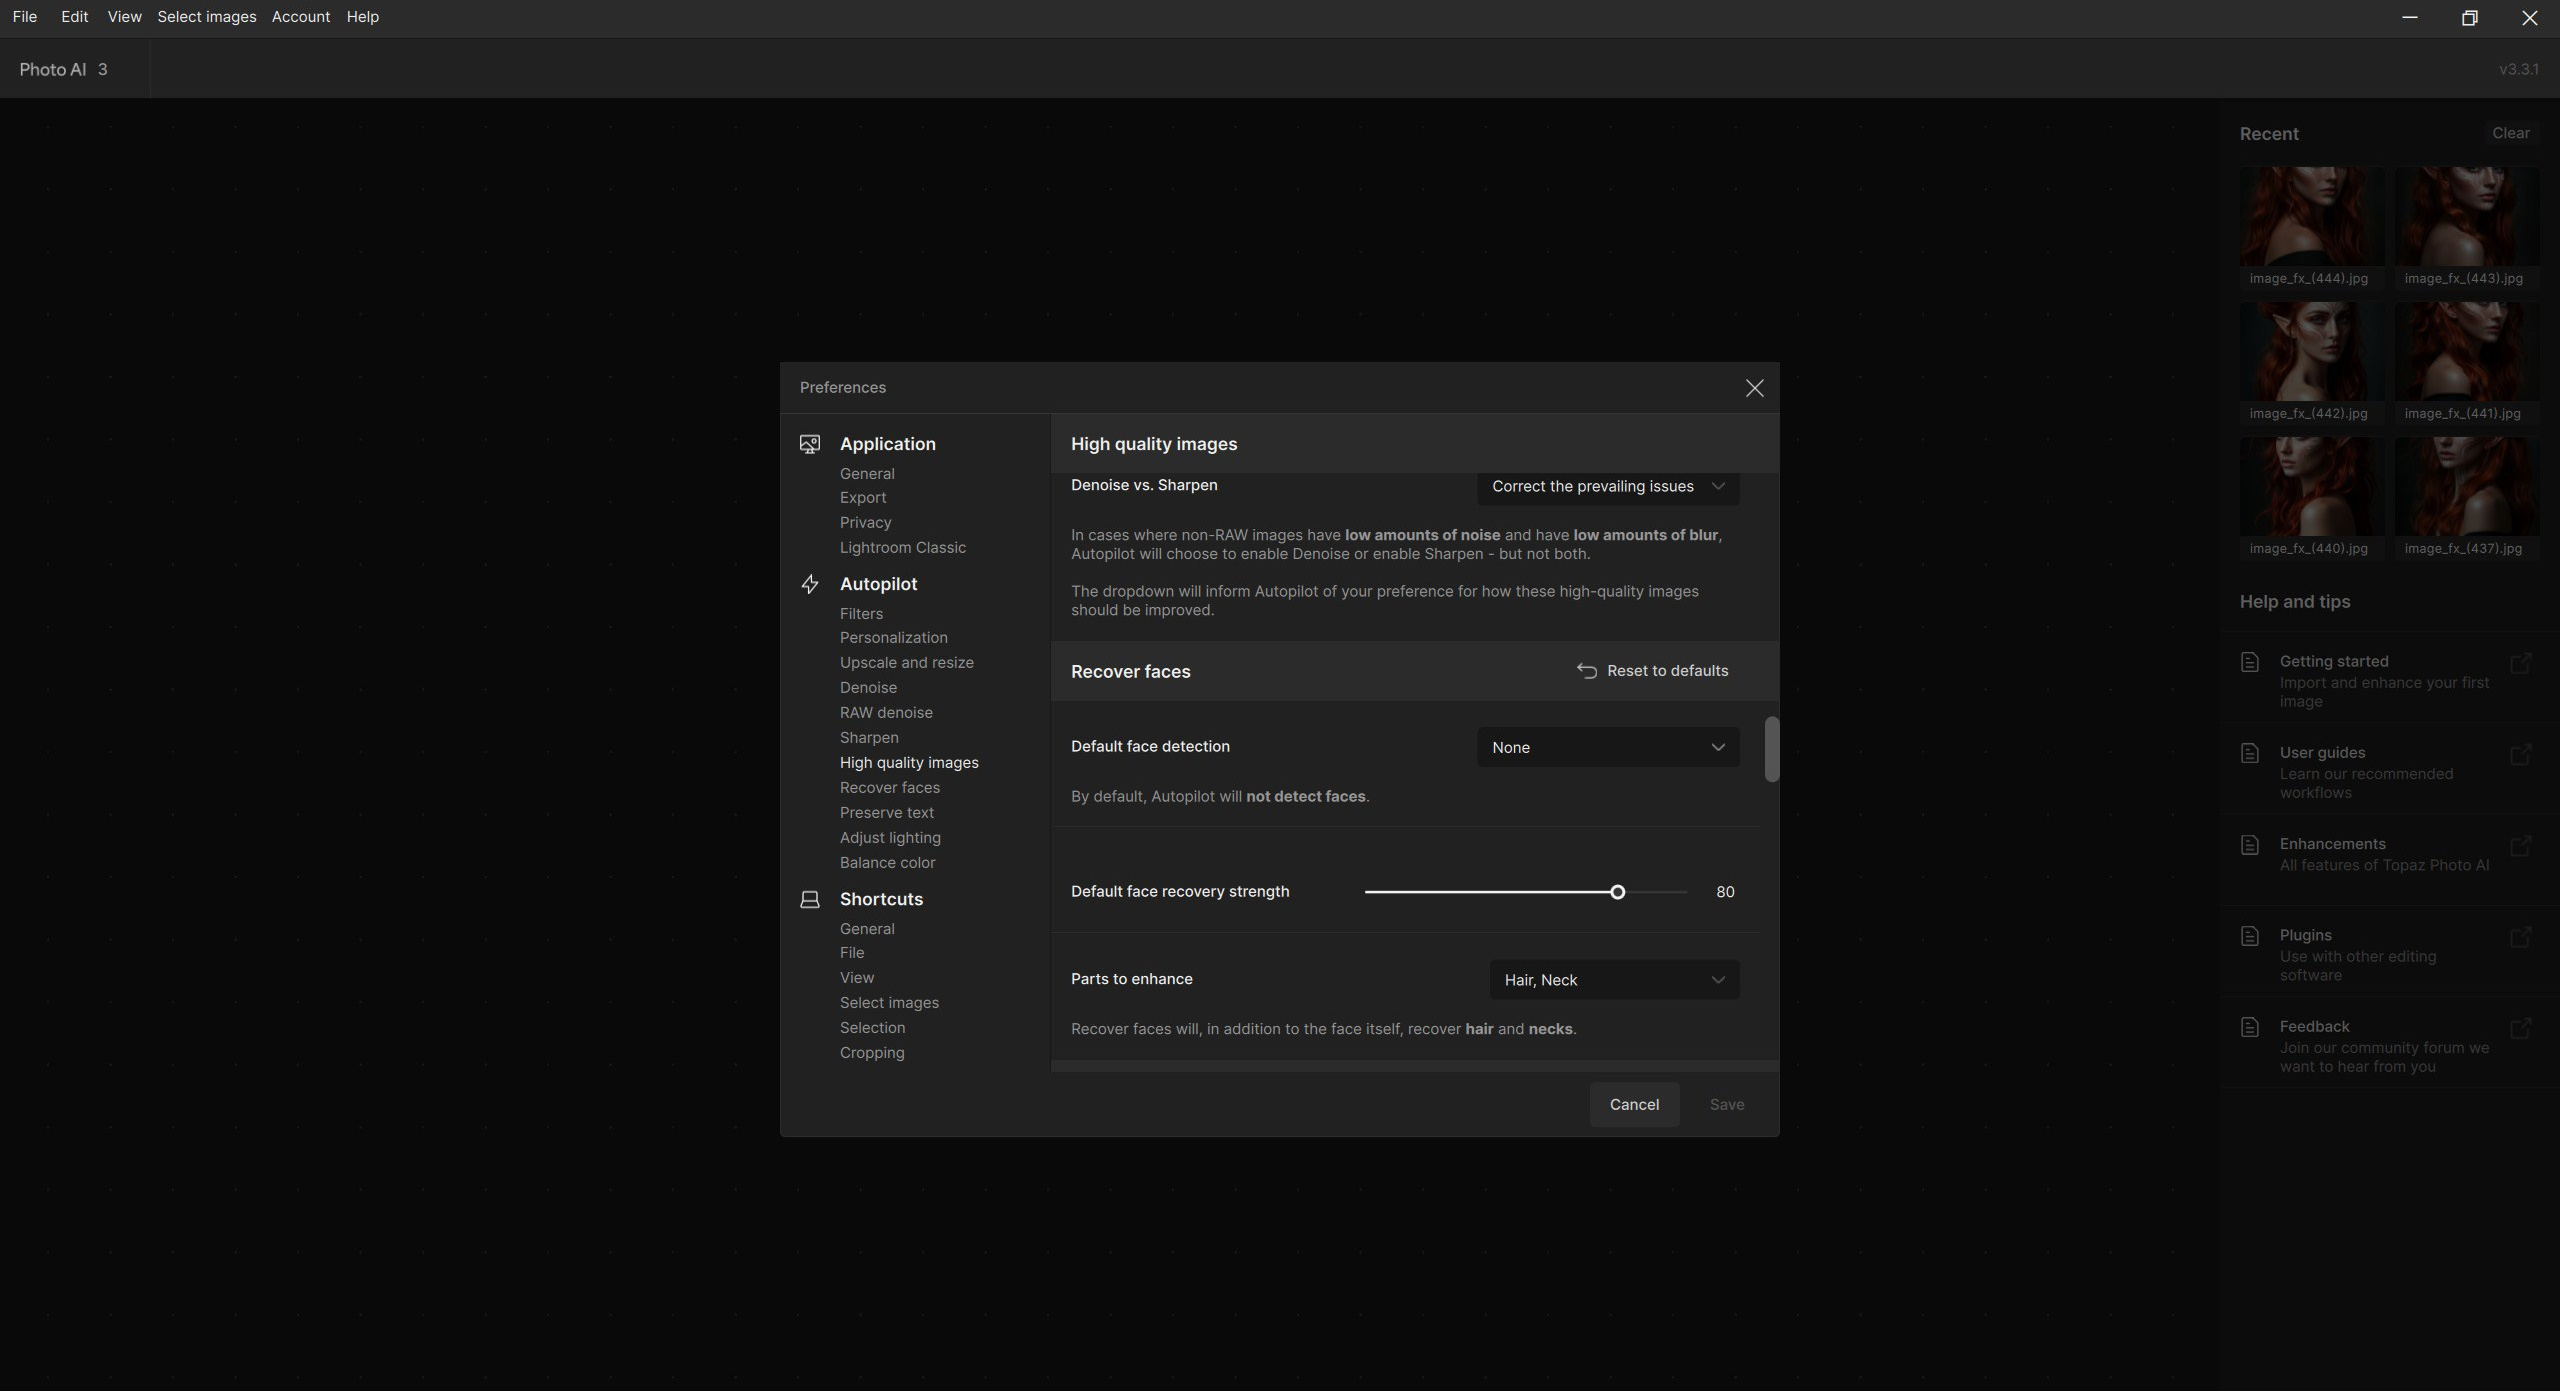
Task: Open the Select images menu
Action: click(x=206, y=17)
